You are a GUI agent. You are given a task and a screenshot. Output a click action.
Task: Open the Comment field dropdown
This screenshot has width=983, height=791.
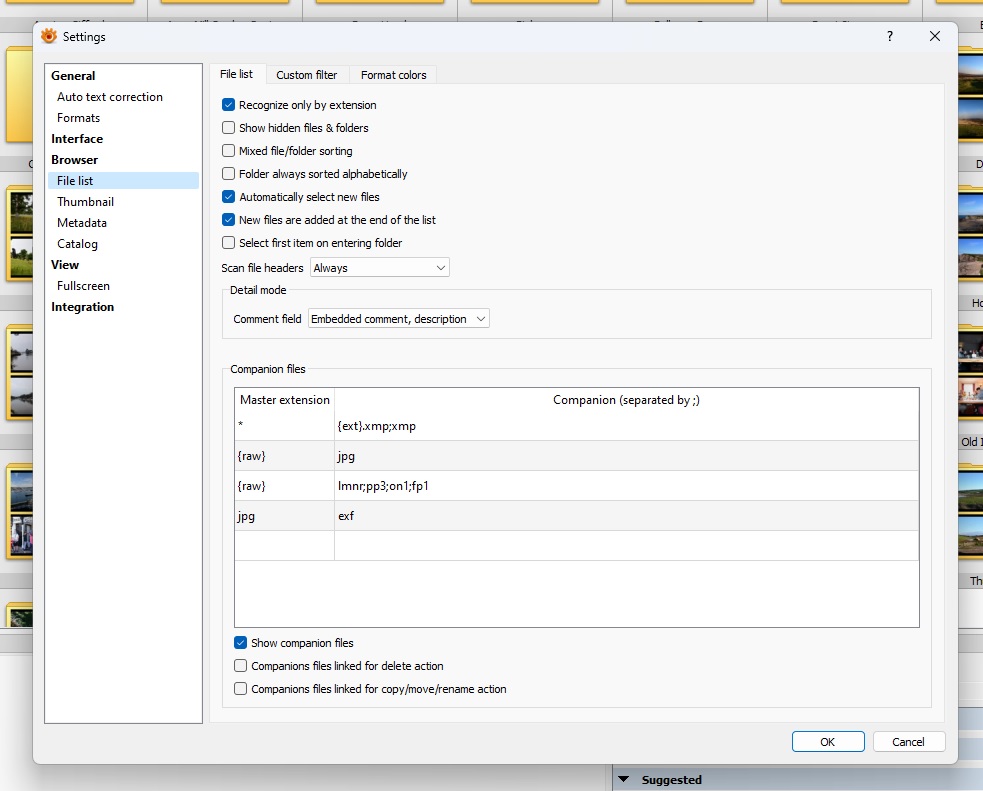pos(399,319)
